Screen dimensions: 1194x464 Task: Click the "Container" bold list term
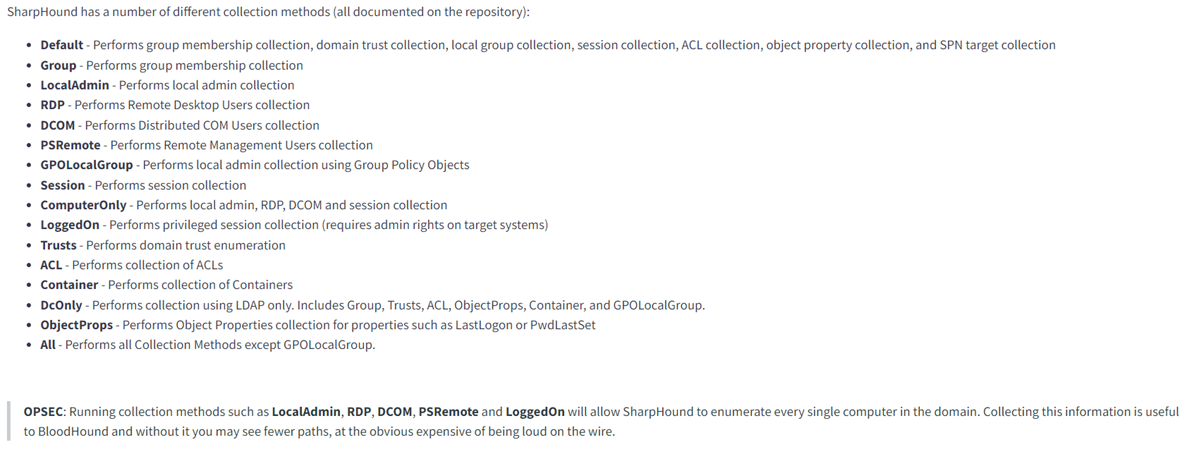tap(69, 285)
